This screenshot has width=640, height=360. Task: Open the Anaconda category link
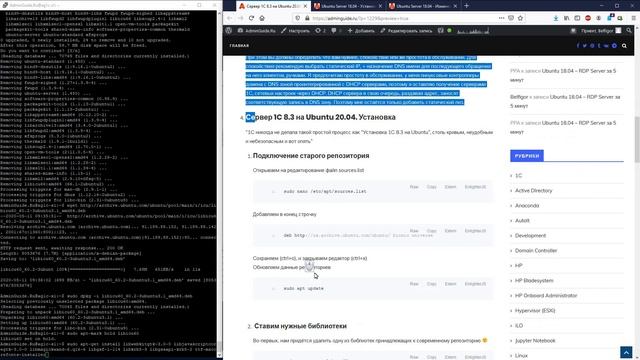tap(527, 206)
